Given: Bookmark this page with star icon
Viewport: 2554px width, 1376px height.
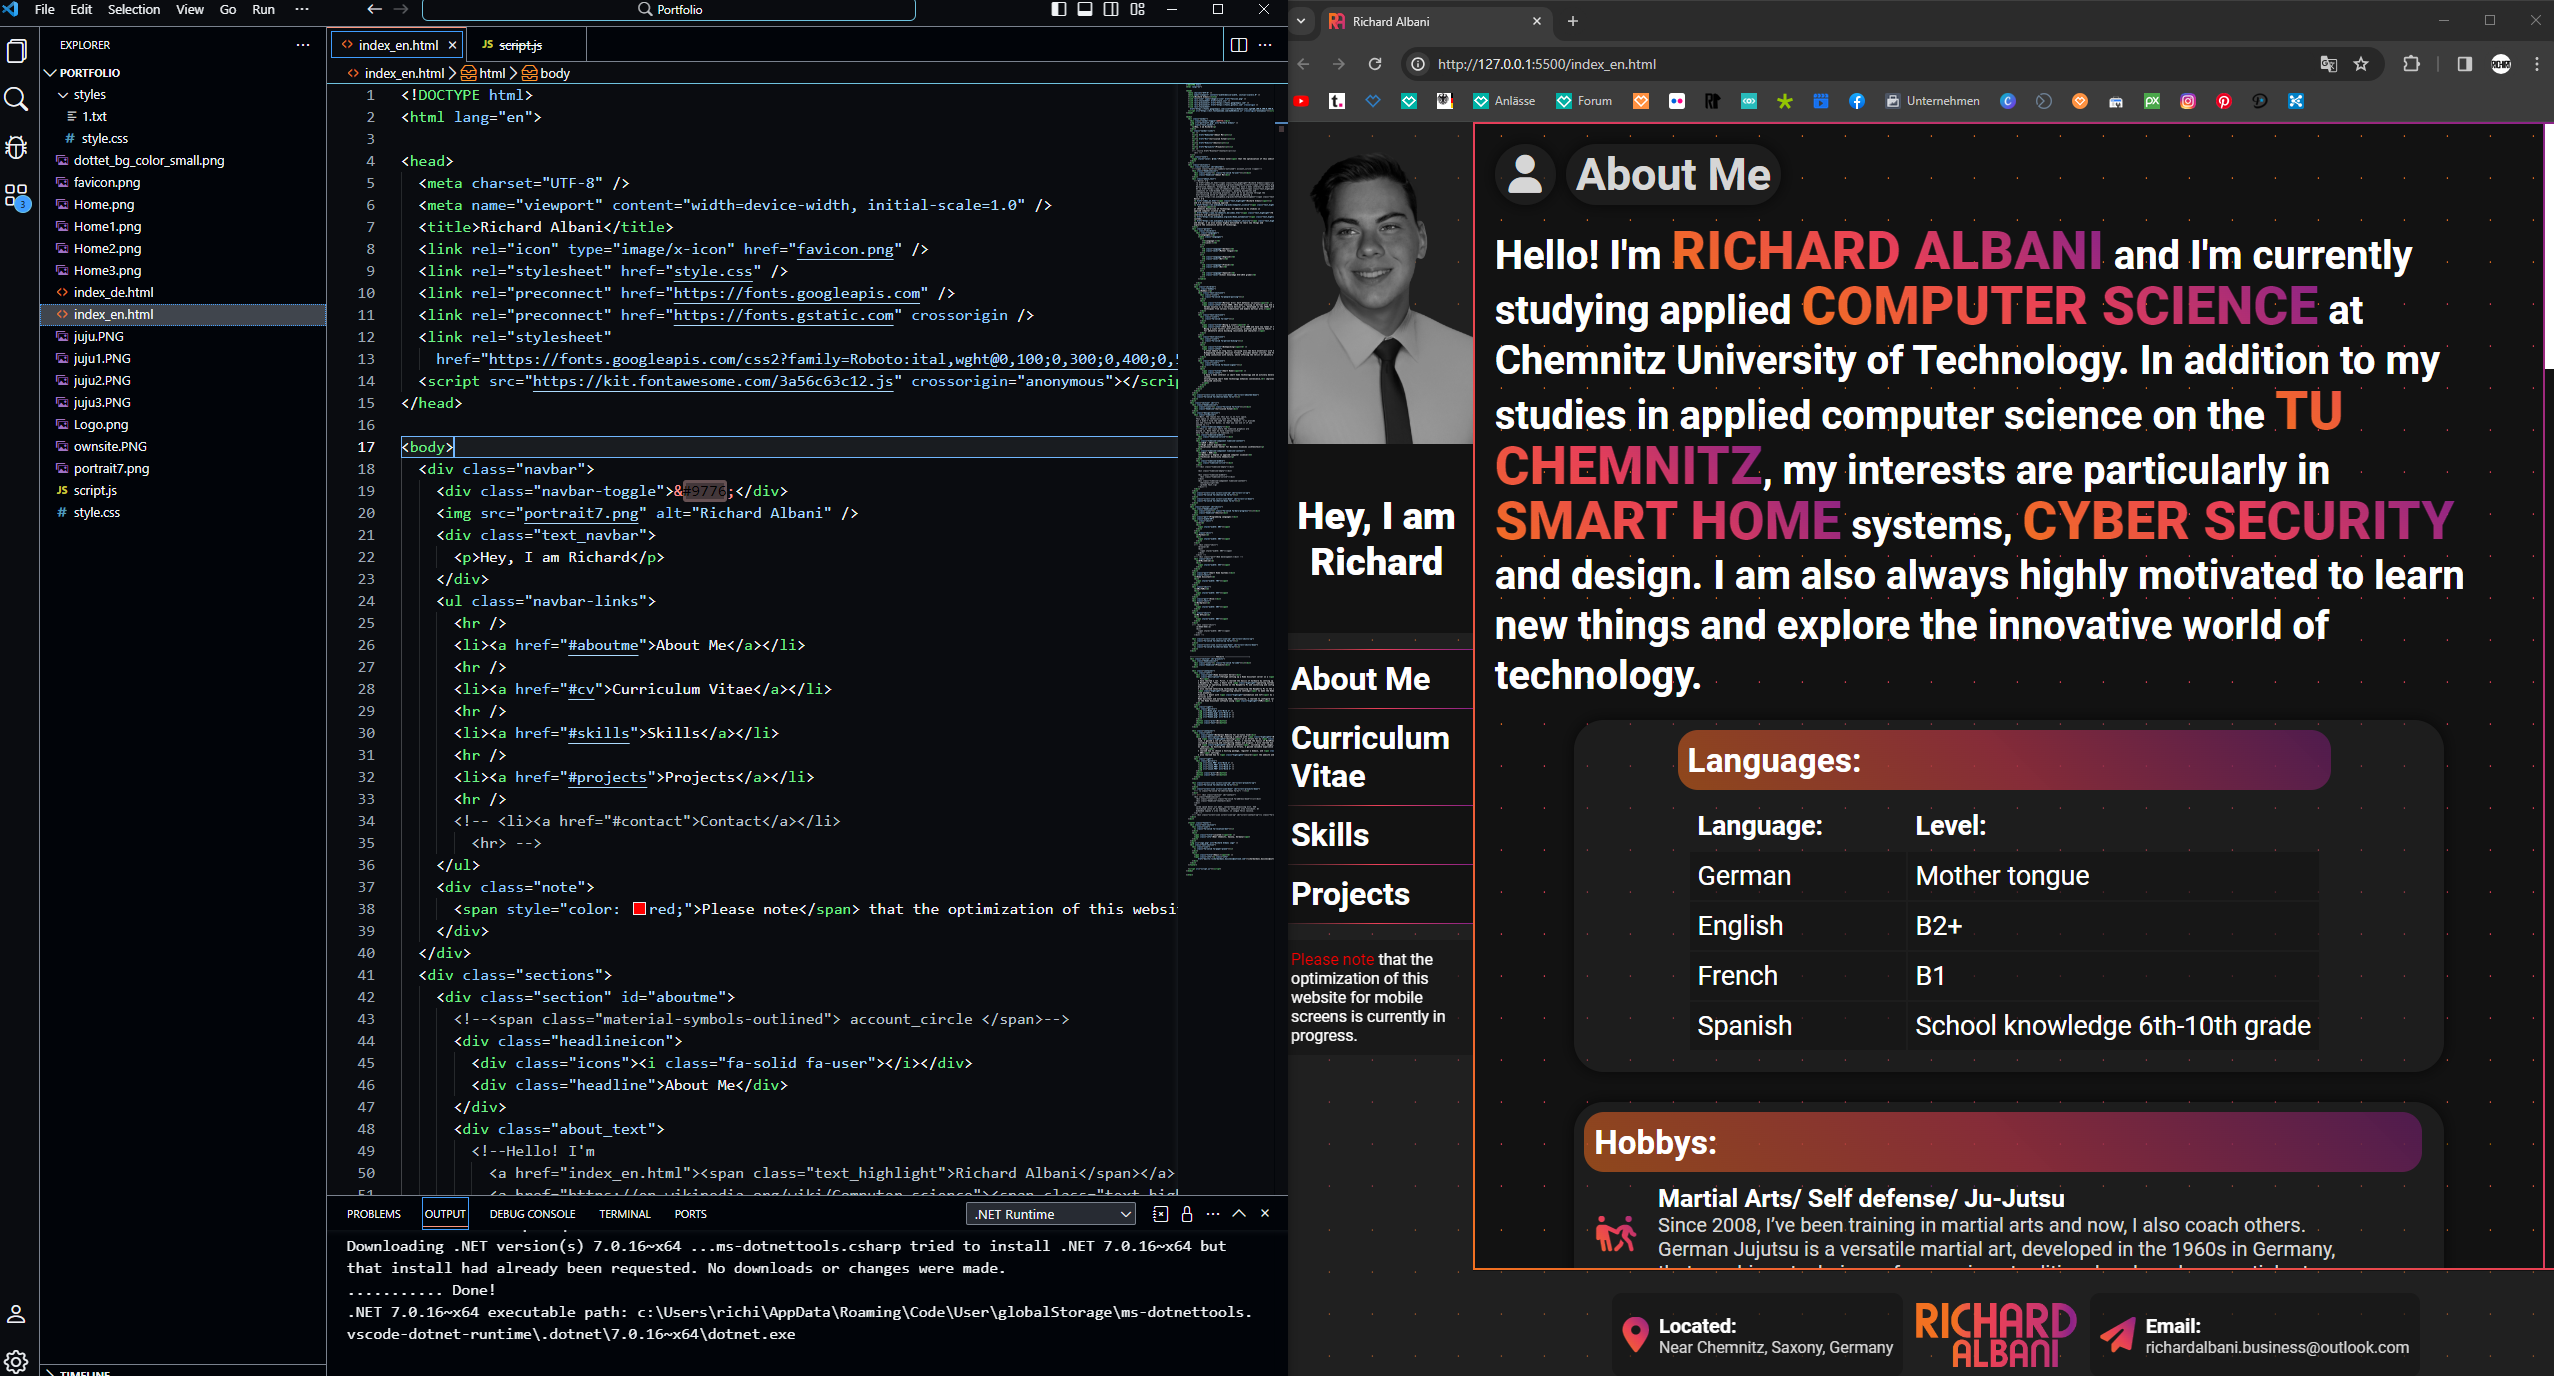Looking at the screenshot, I should [x=2361, y=64].
